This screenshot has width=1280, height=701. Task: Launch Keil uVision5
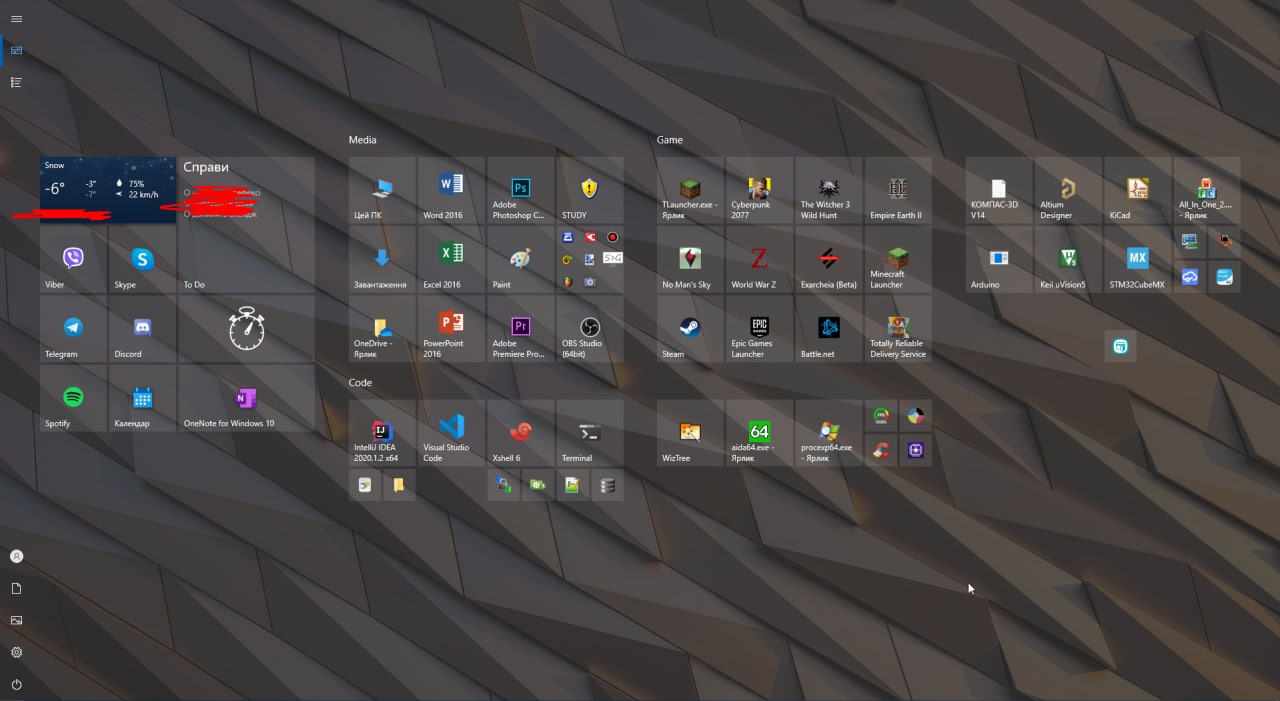click(x=1068, y=260)
